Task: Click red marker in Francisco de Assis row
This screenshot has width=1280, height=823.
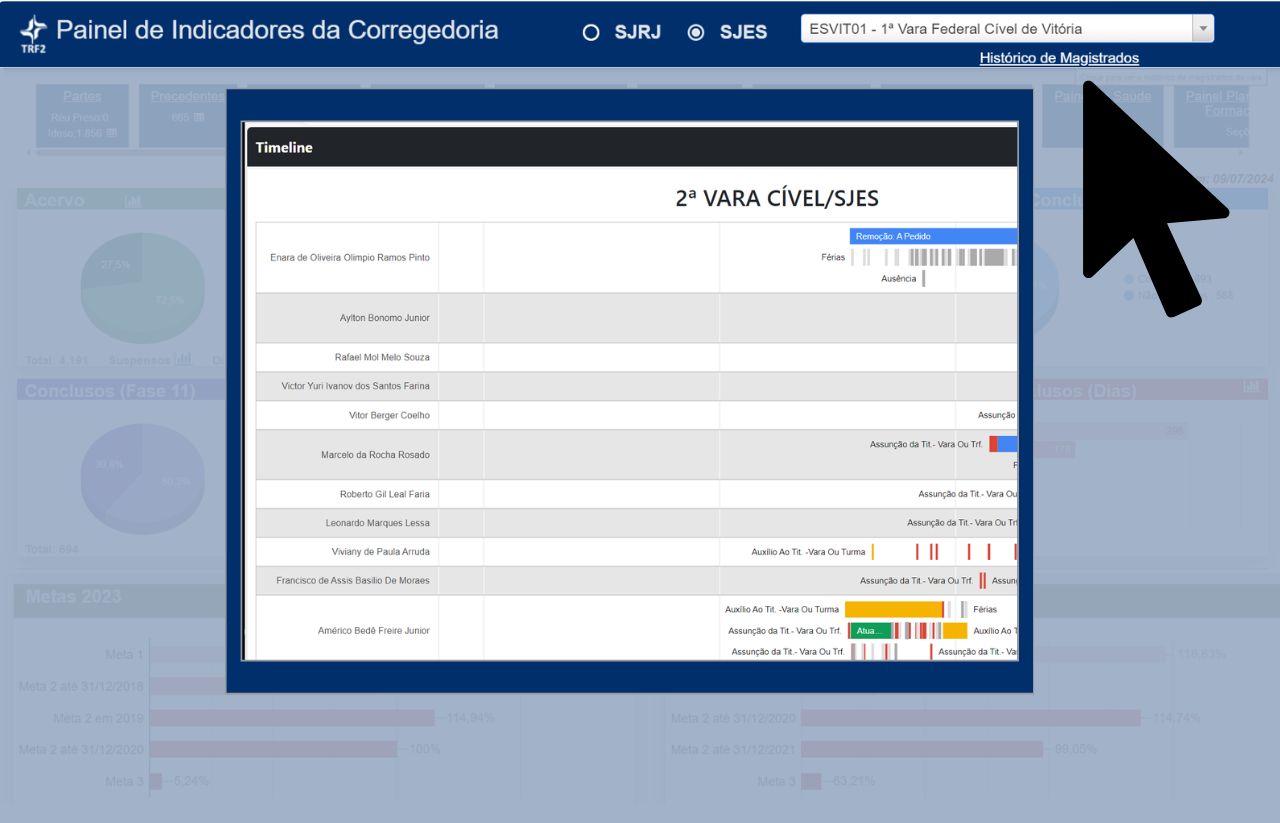Action: [x=982, y=580]
